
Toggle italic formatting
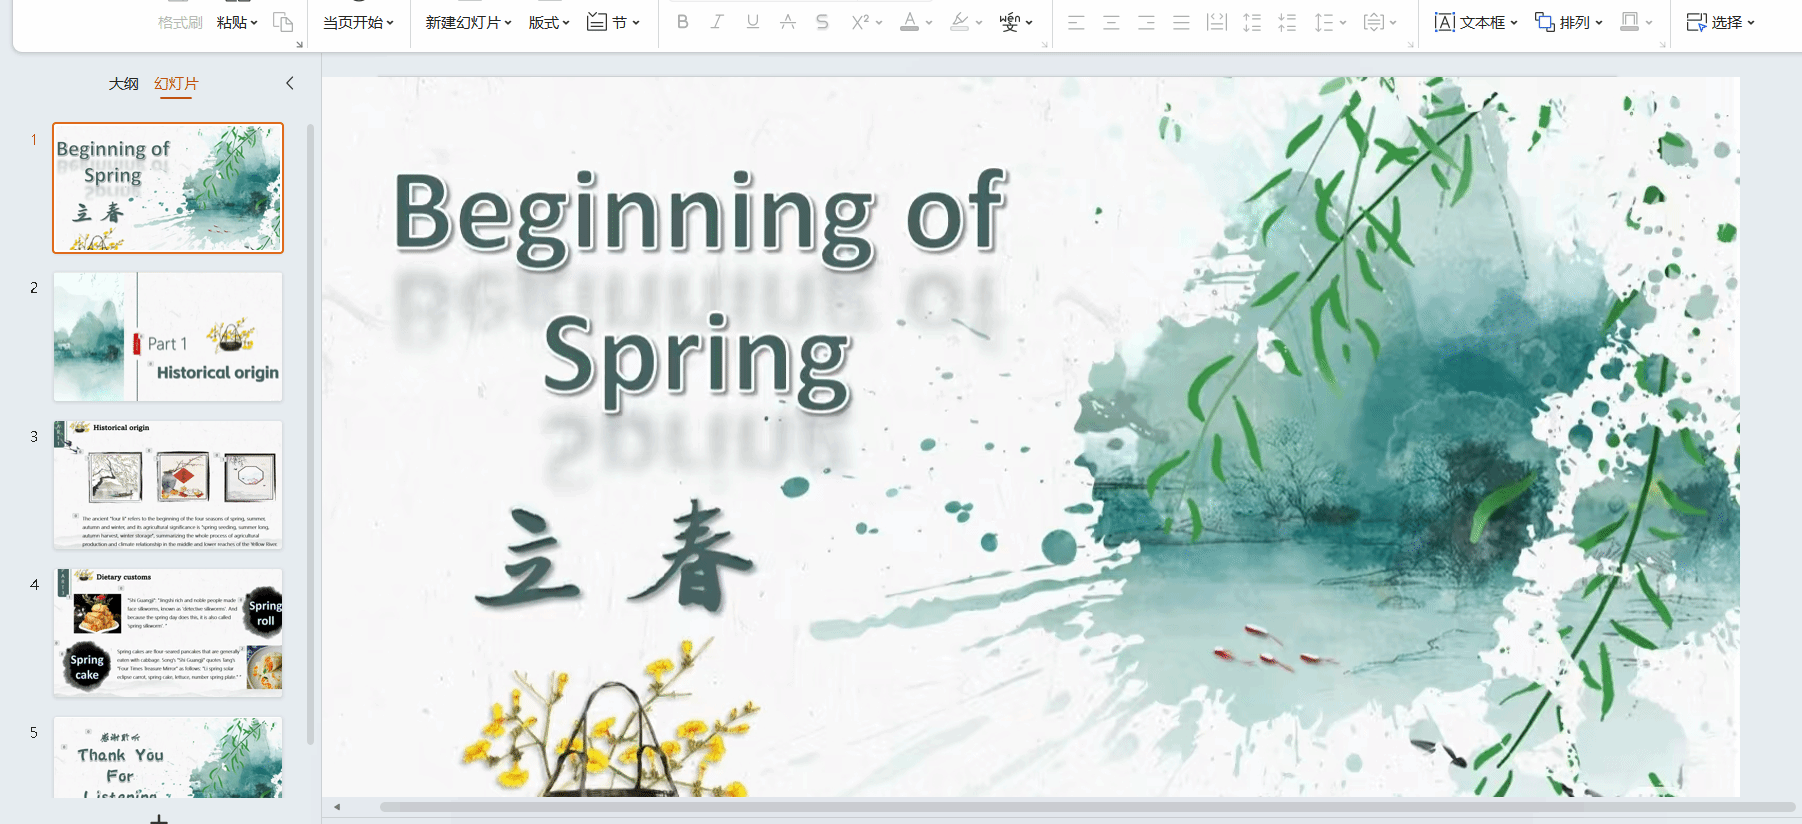717,22
